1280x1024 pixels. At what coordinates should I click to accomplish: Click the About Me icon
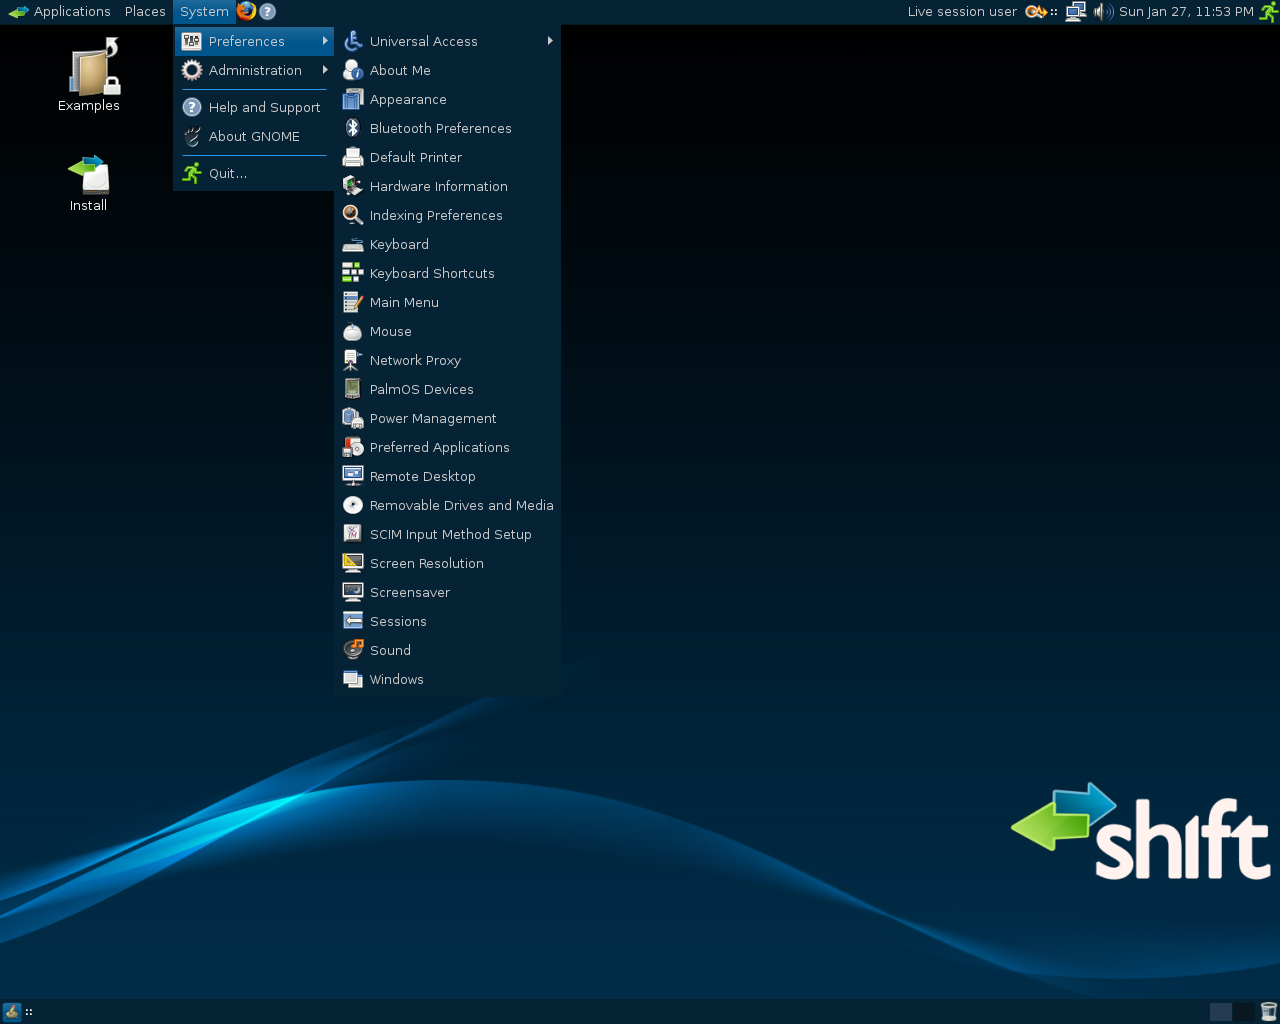coord(353,70)
